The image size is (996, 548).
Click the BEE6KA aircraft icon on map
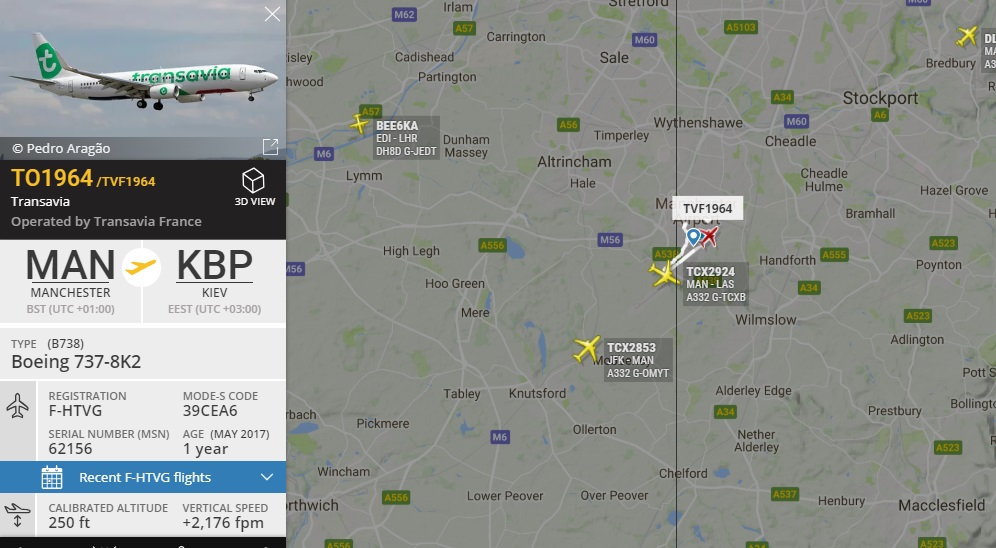[360, 123]
